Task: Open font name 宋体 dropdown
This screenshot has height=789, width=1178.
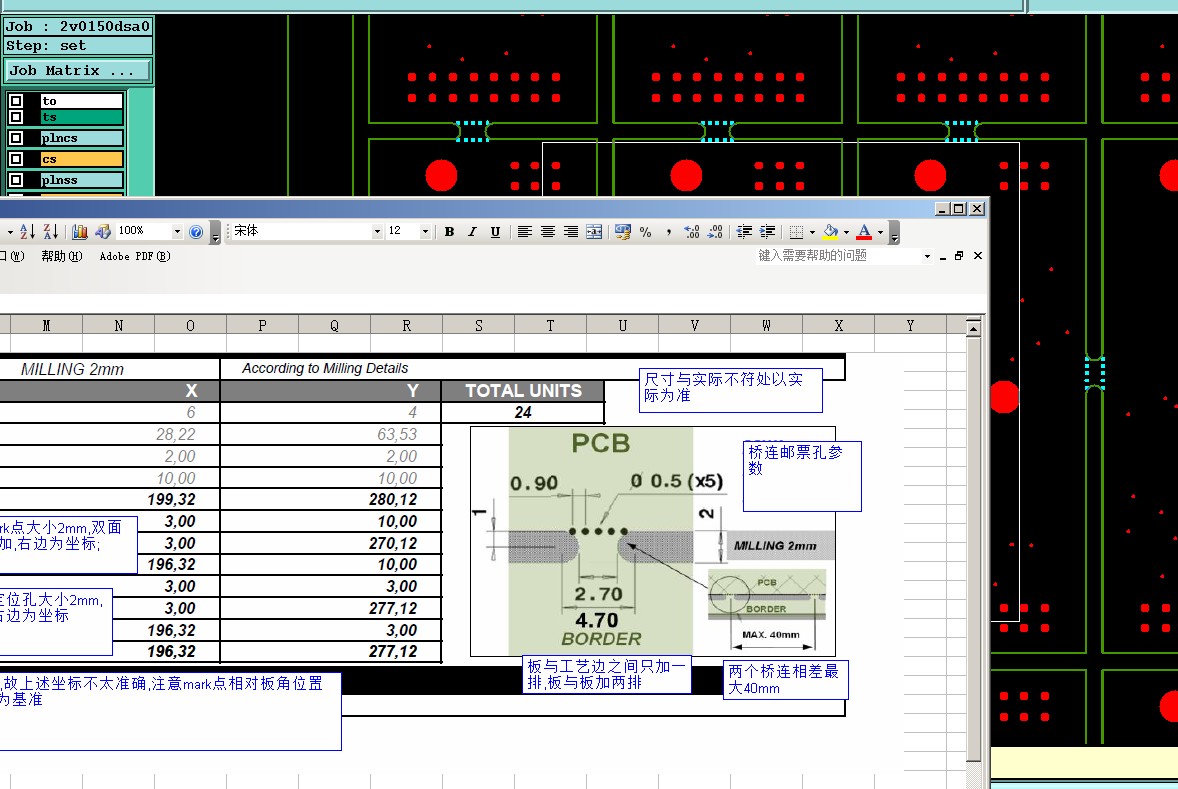Action: (377, 231)
